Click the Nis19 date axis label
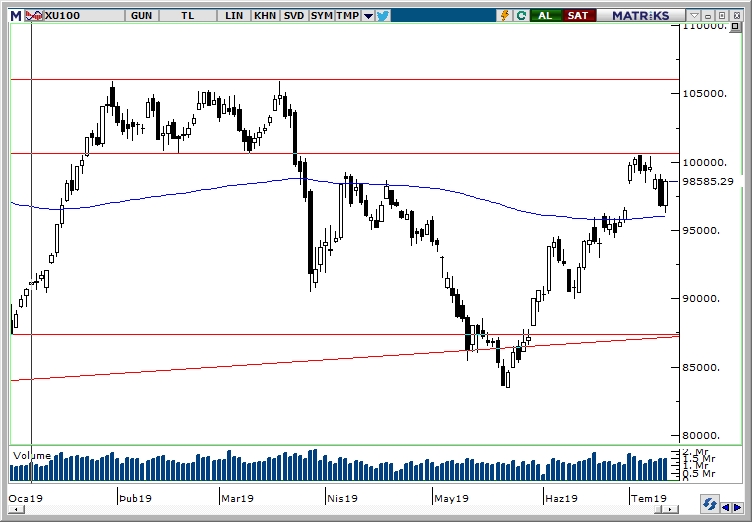 point(342,498)
